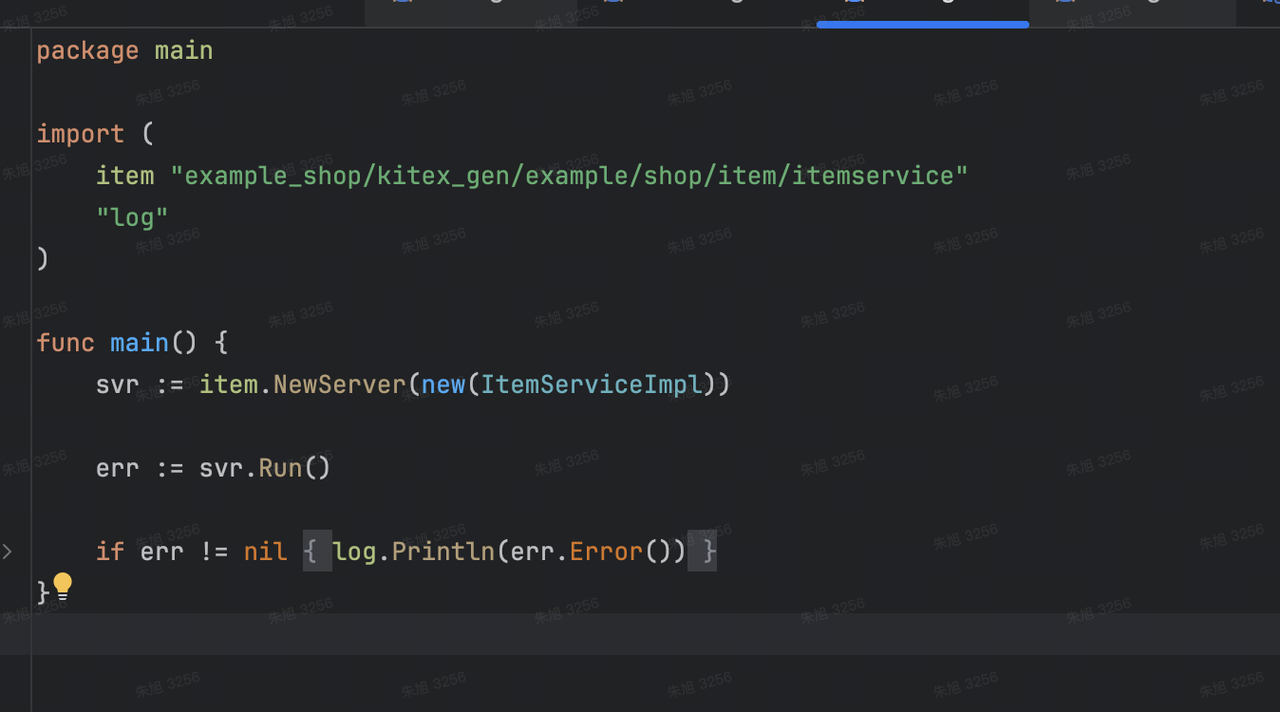Click the 'new' builtin keyword
Image resolution: width=1280 pixels, height=712 pixels.
click(x=444, y=385)
